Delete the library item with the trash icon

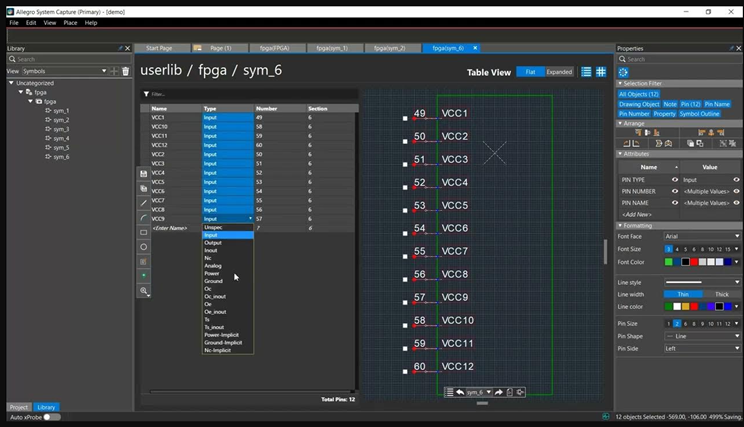pos(125,71)
